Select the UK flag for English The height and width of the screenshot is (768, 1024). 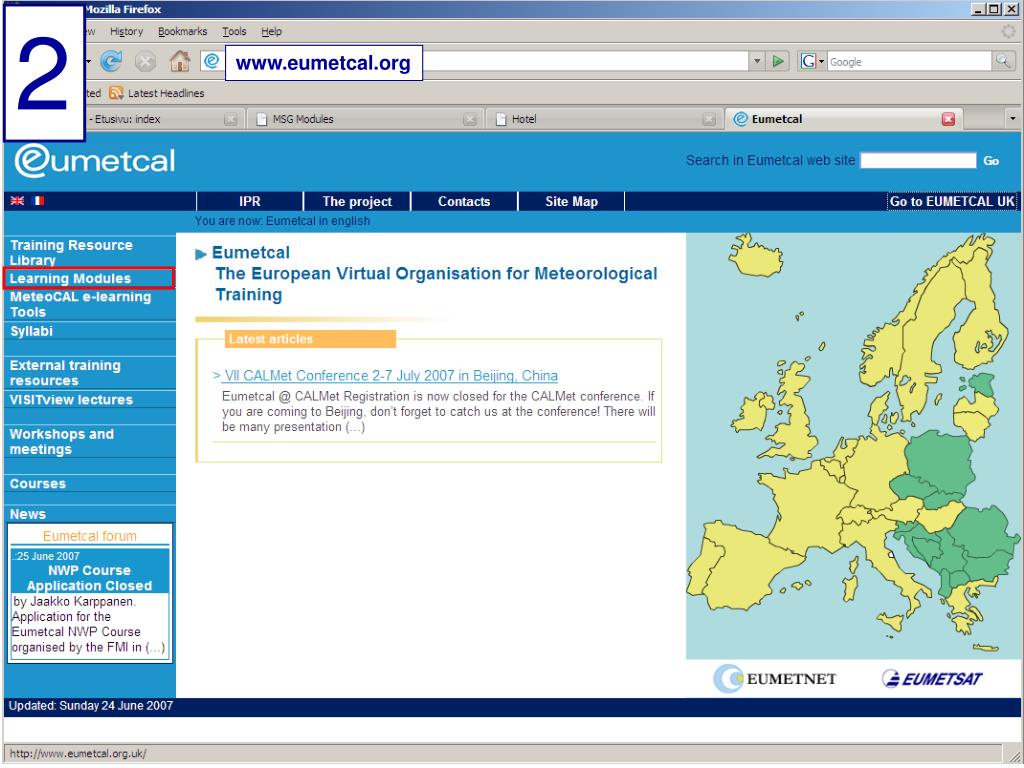tap(17, 200)
